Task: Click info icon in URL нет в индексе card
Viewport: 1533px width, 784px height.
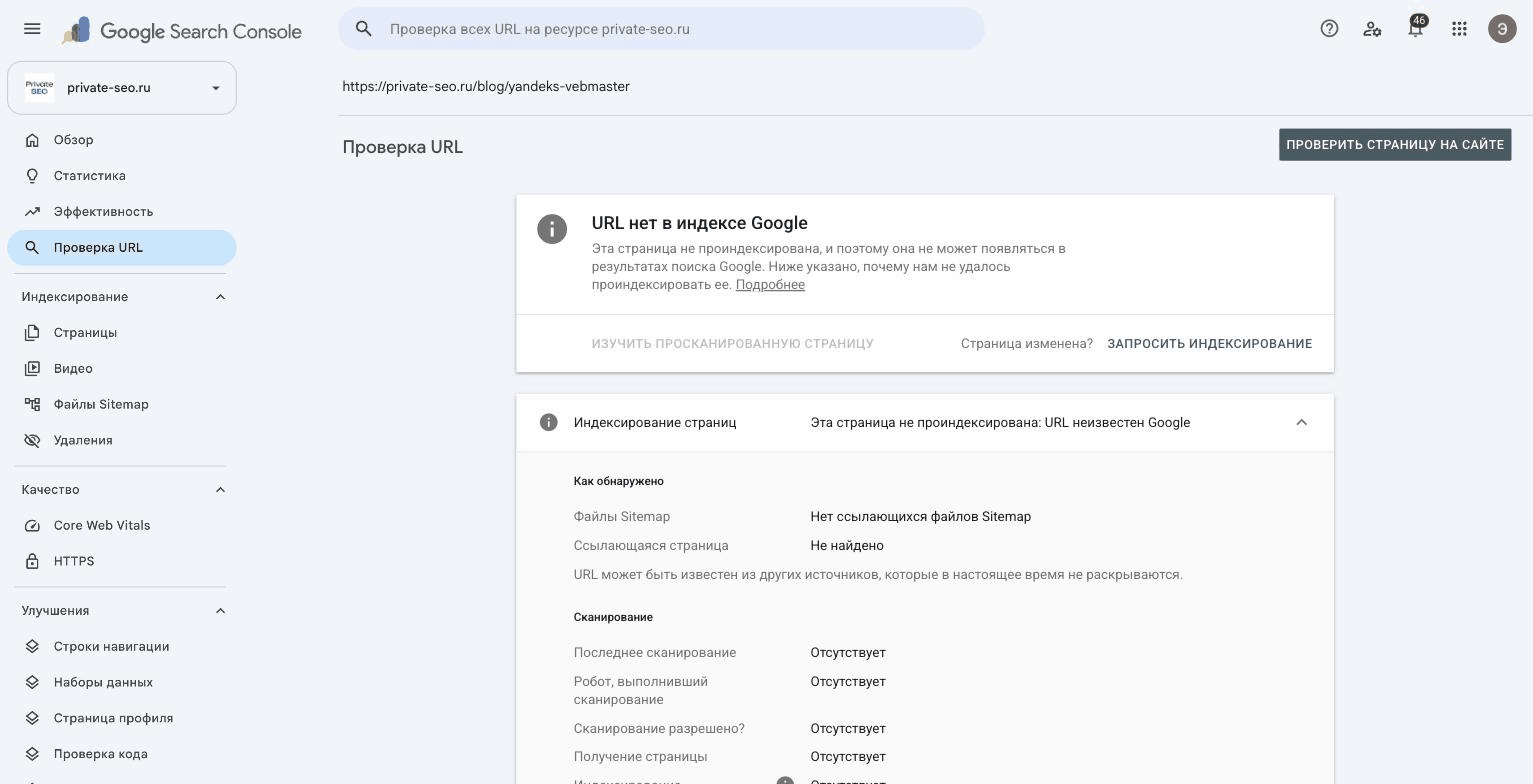Action: [x=552, y=229]
